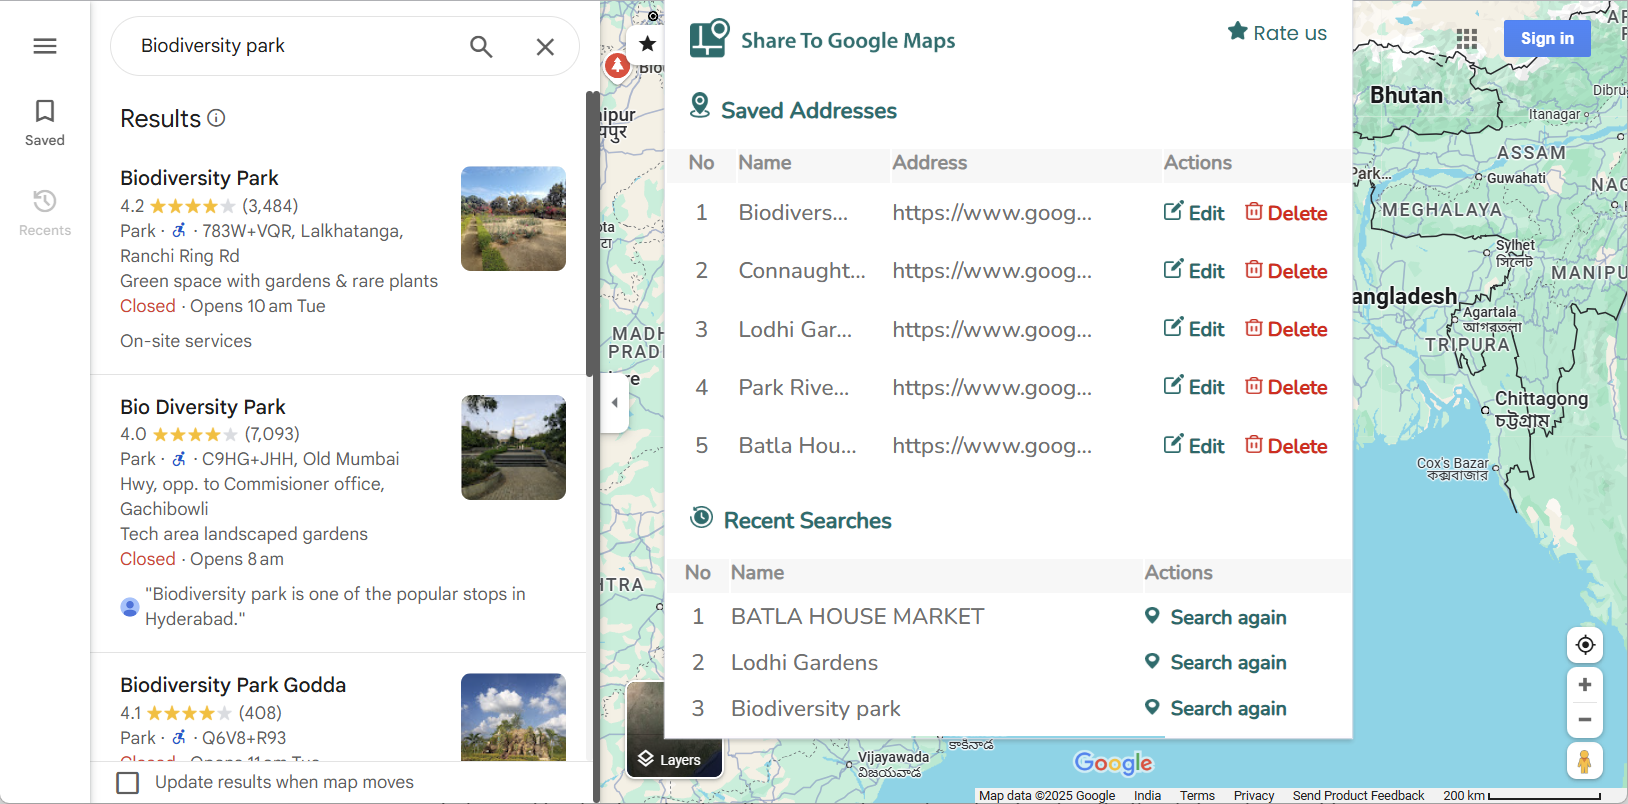
Task: Edit the Park Rive... saved address
Action: pos(1194,387)
